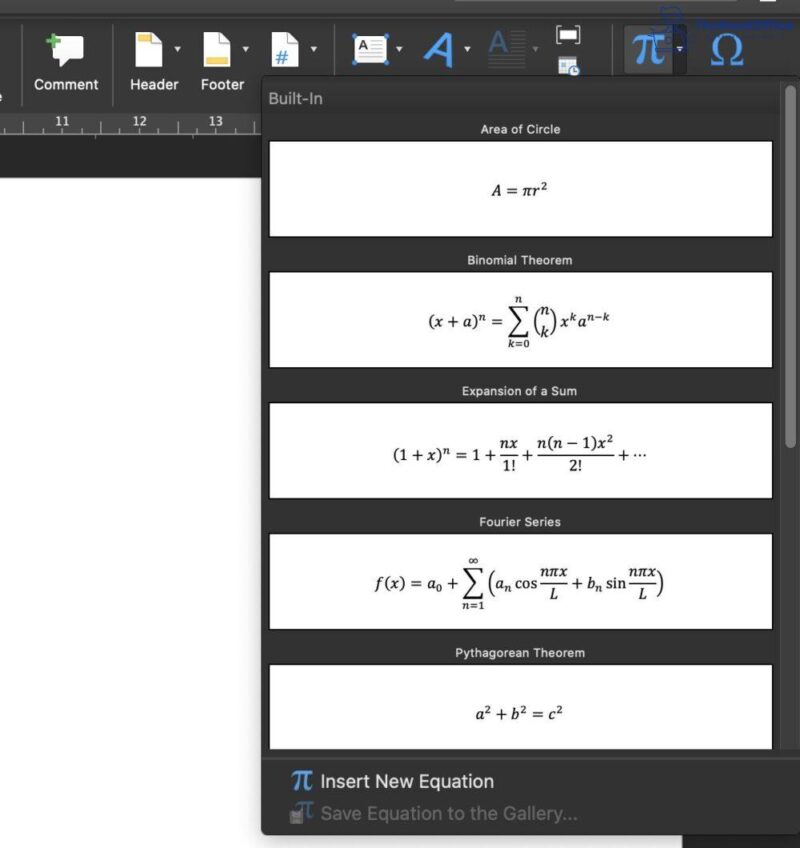This screenshot has width=800, height=848.
Task: Click the Equation pi icon
Action: (646, 48)
